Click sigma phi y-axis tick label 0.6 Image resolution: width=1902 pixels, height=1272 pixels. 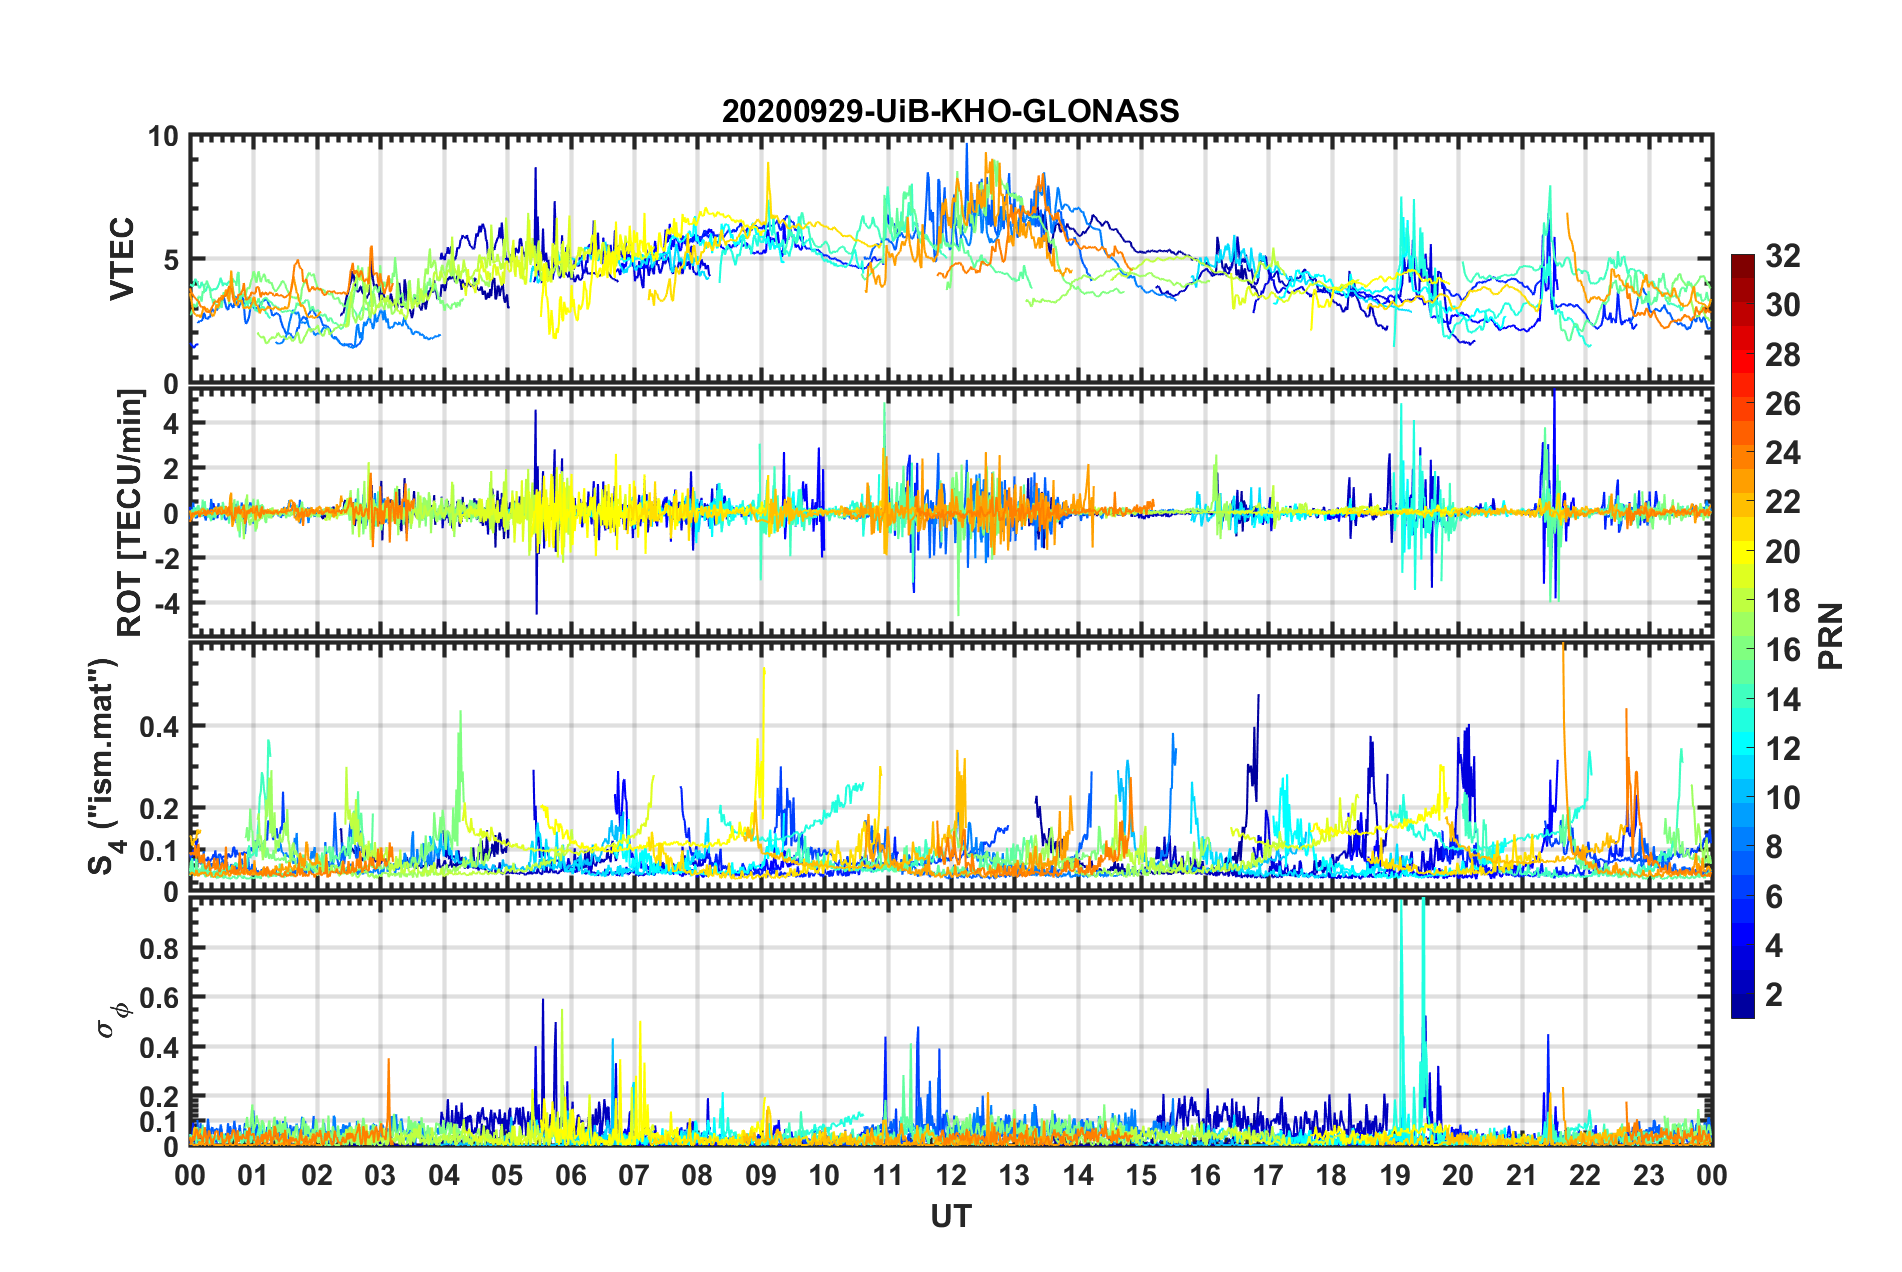tap(159, 998)
